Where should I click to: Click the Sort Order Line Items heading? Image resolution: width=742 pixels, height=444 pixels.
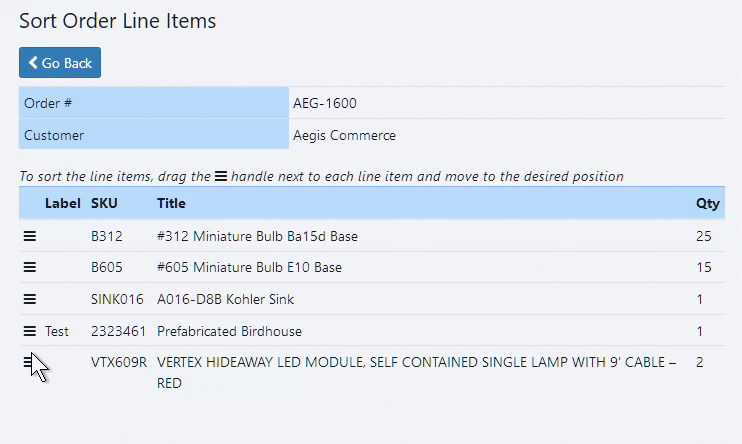point(117,20)
